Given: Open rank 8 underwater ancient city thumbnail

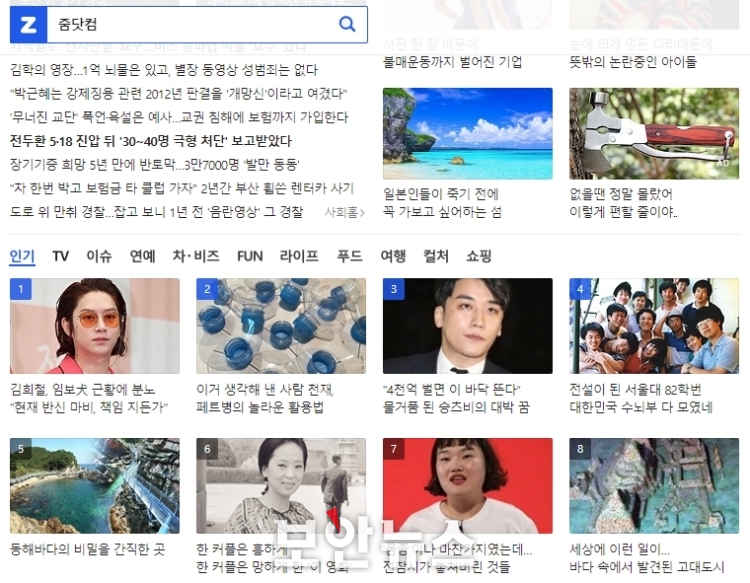Looking at the screenshot, I should [x=654, y=486].
